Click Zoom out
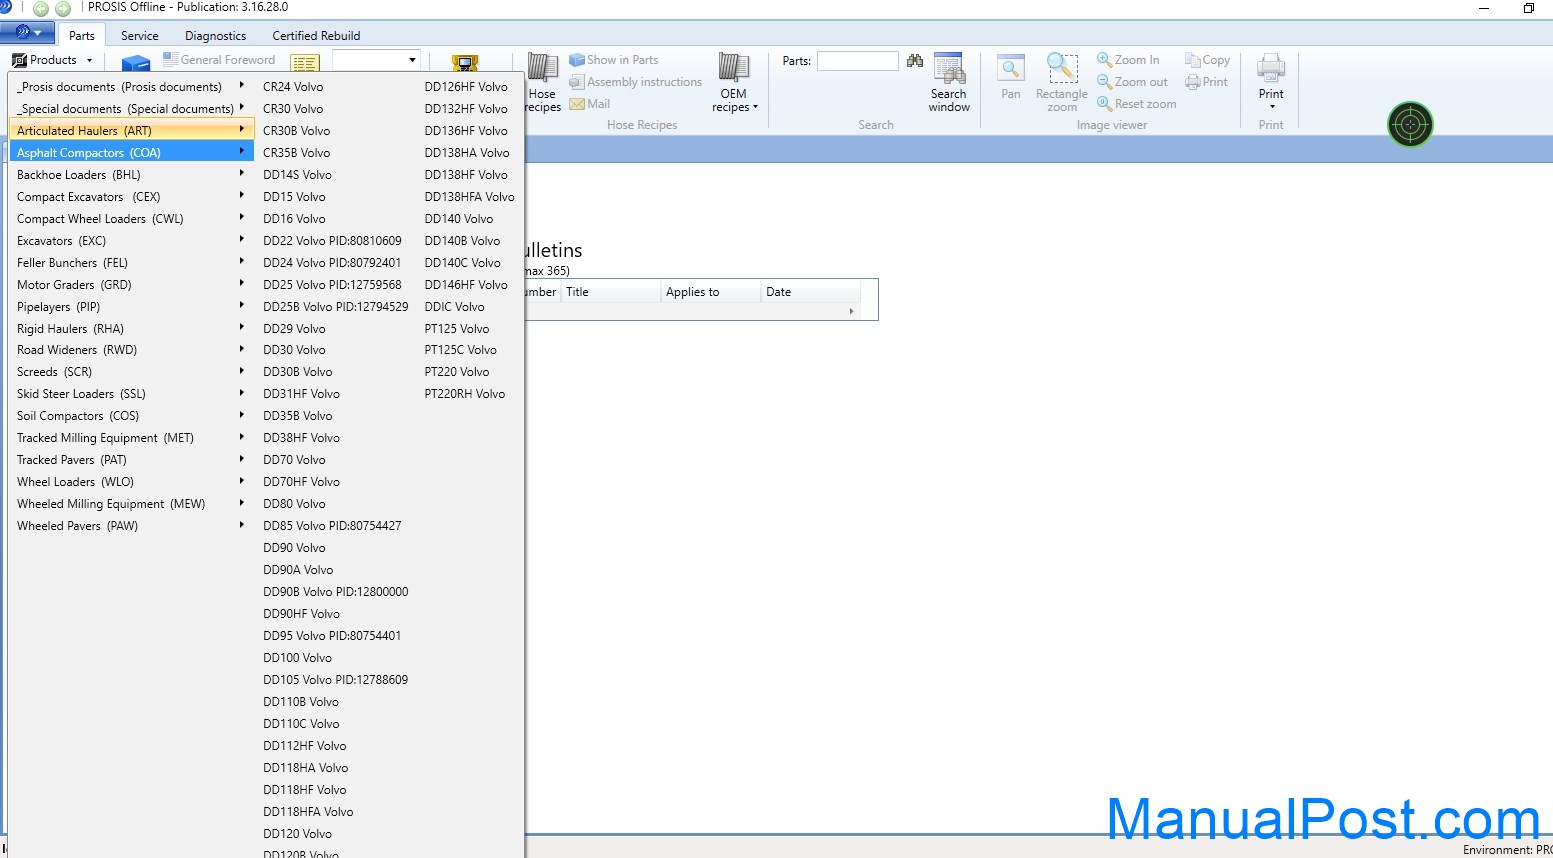This screenshot has width=1553, height=858. [1133, 82]
